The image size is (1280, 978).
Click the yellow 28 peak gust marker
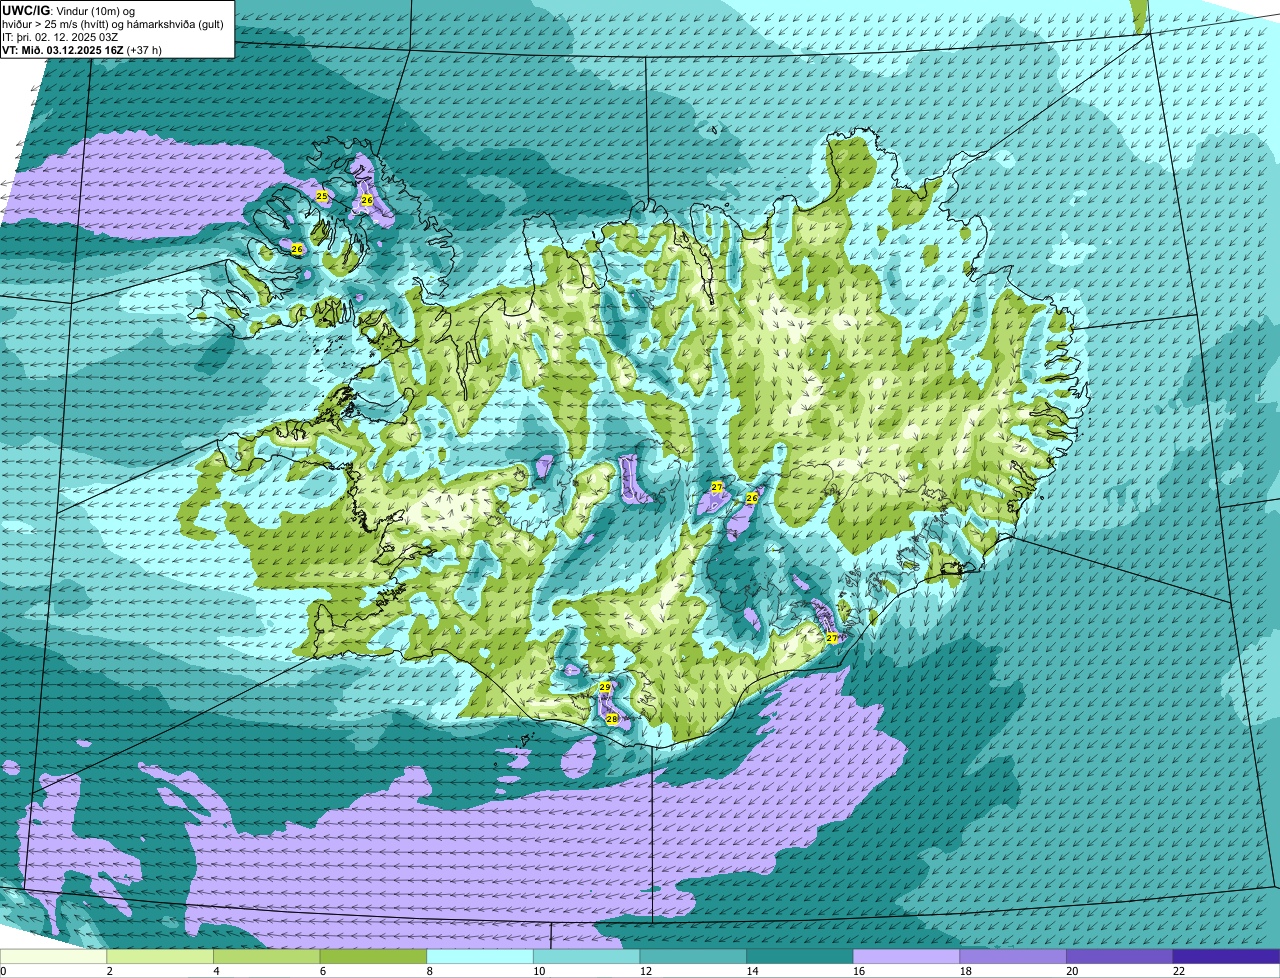point(612,719)
